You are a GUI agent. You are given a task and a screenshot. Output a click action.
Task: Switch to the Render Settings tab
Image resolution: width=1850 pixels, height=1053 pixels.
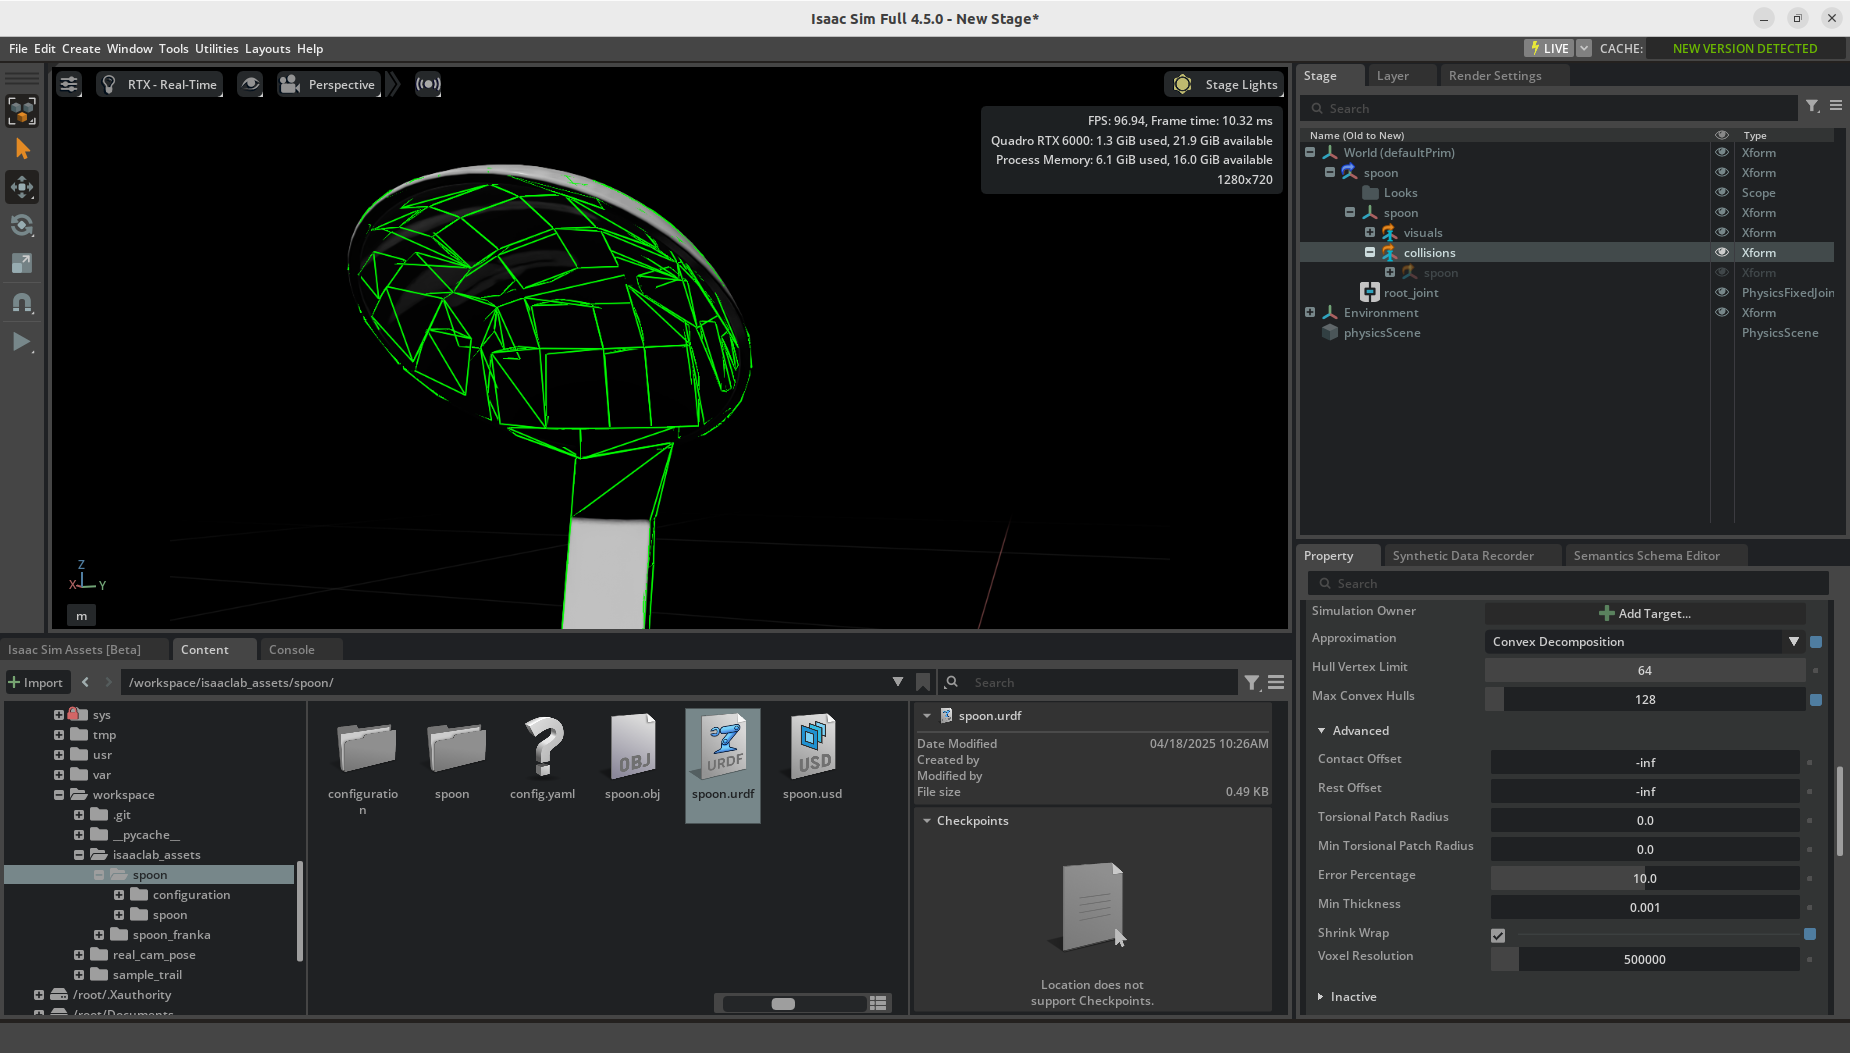point(1494,76)
